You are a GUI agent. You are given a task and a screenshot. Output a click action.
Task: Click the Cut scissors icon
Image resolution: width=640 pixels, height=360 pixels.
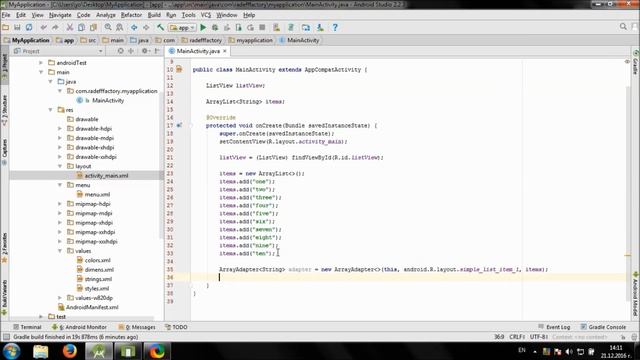click(x=70, y=27)
